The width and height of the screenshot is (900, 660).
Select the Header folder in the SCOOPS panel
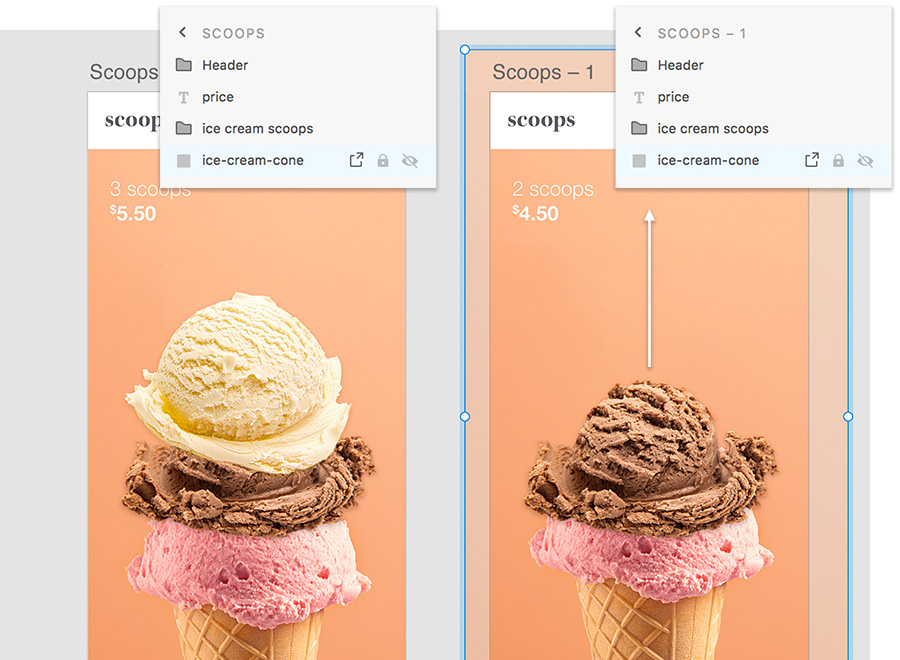point(298,65)
